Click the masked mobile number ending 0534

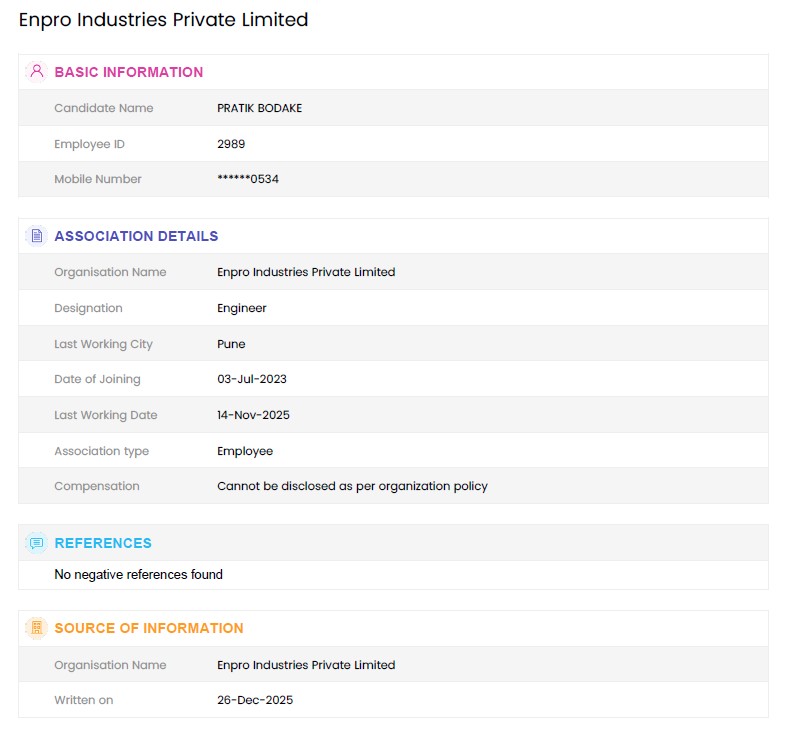pos(249,179)
